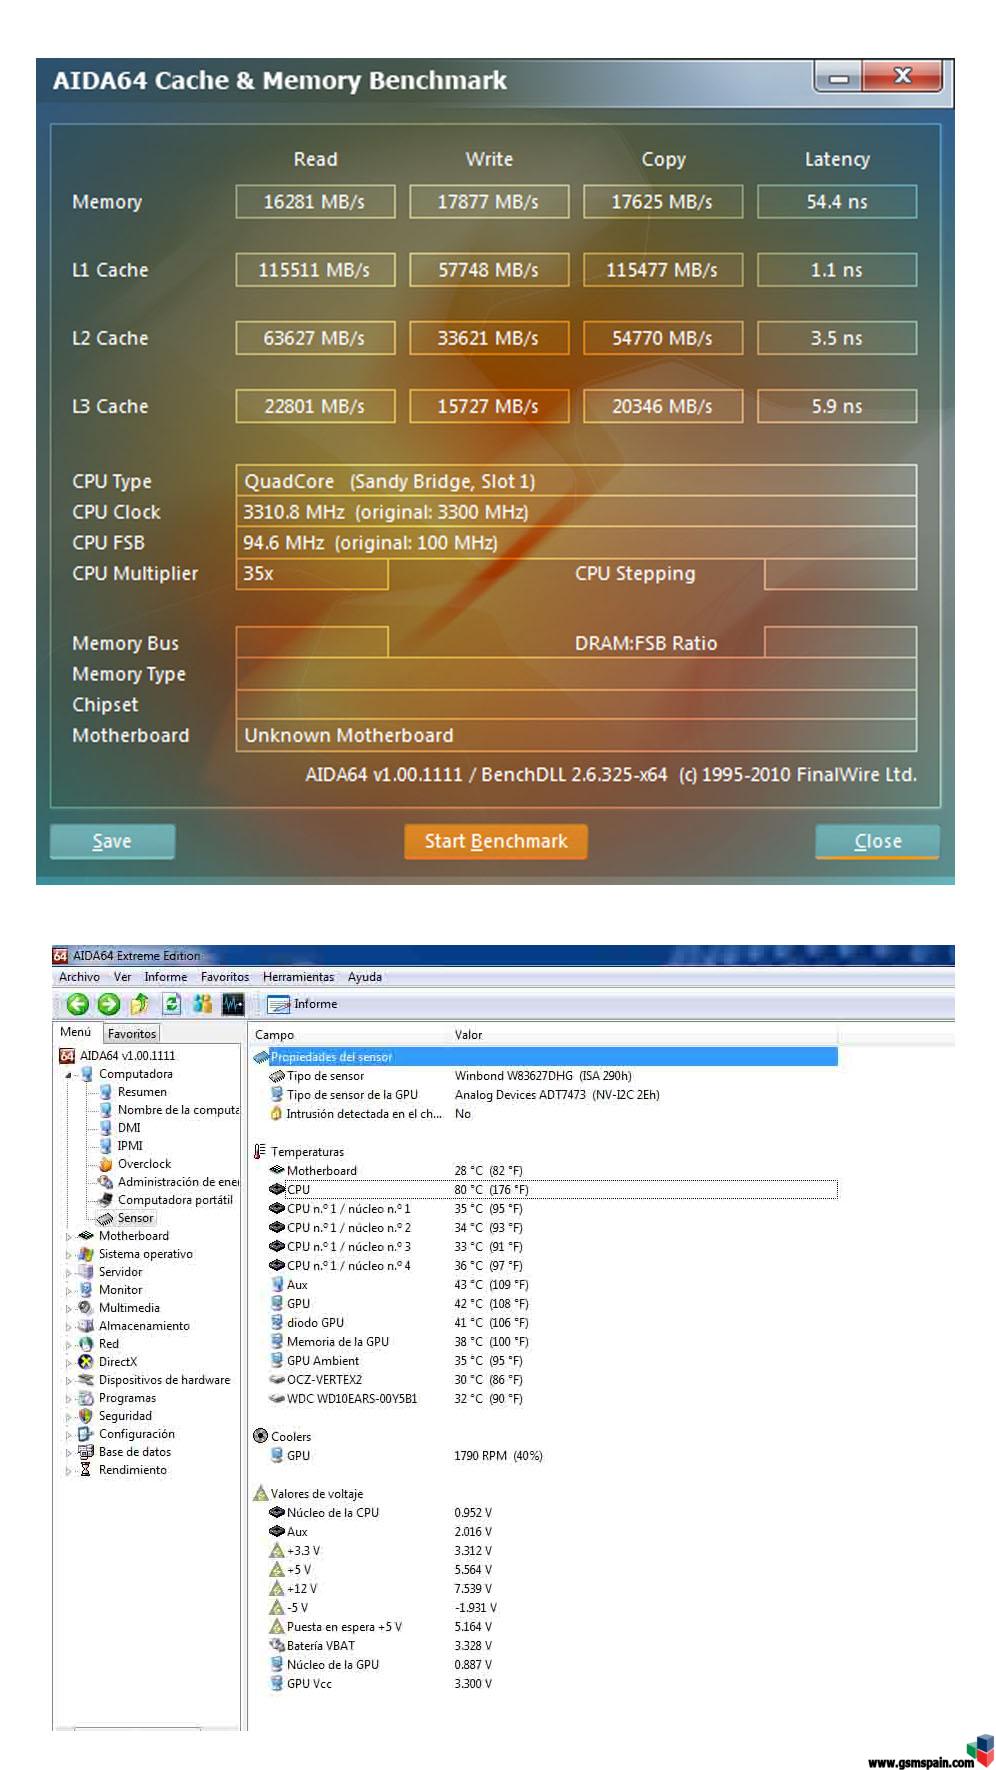This screenshot has width=996, height=1770.
Task: Click the Administración de energía icon
Action: (x=105, y=1182)
